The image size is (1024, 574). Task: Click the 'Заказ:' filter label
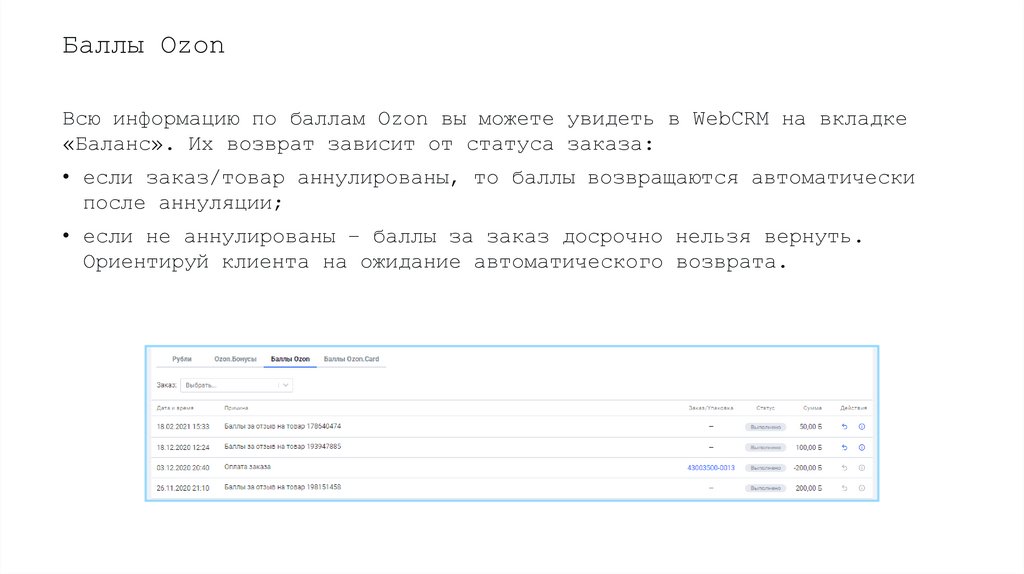click(167, 385)
